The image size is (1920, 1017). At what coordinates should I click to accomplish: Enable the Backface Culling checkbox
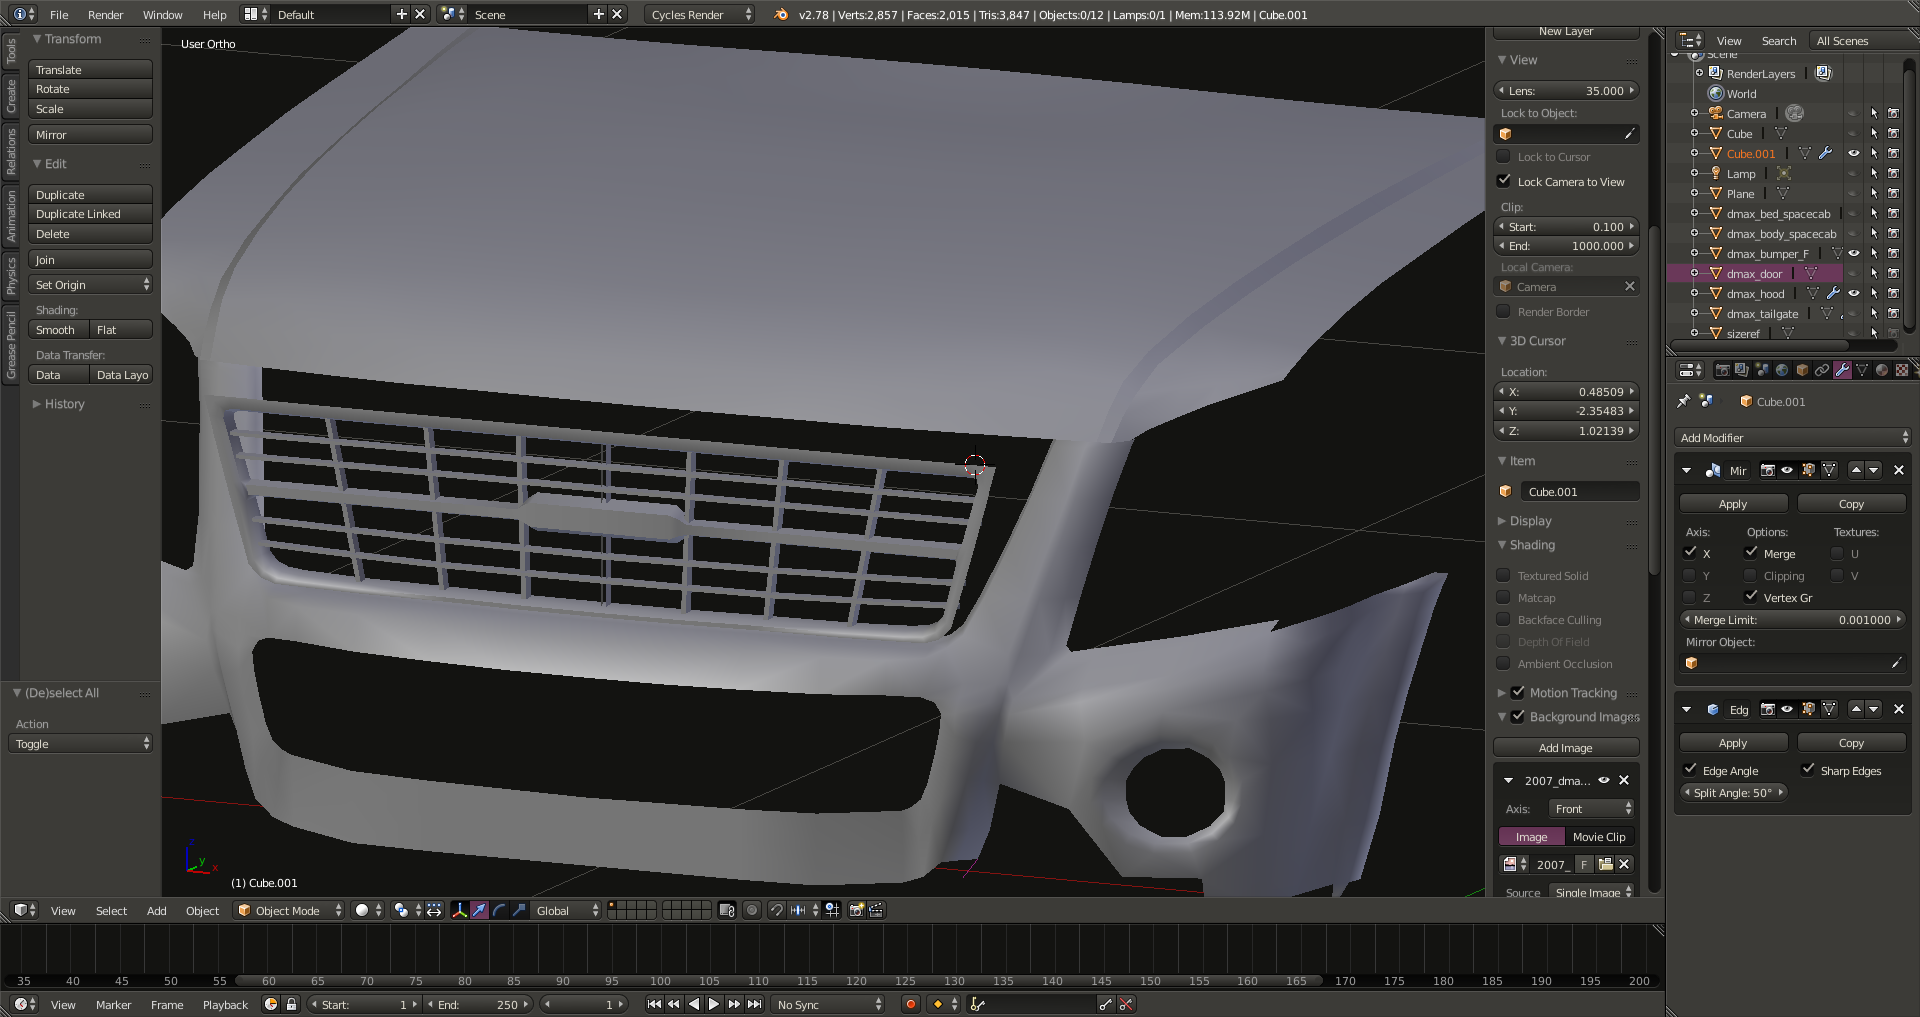(1503, 620)
